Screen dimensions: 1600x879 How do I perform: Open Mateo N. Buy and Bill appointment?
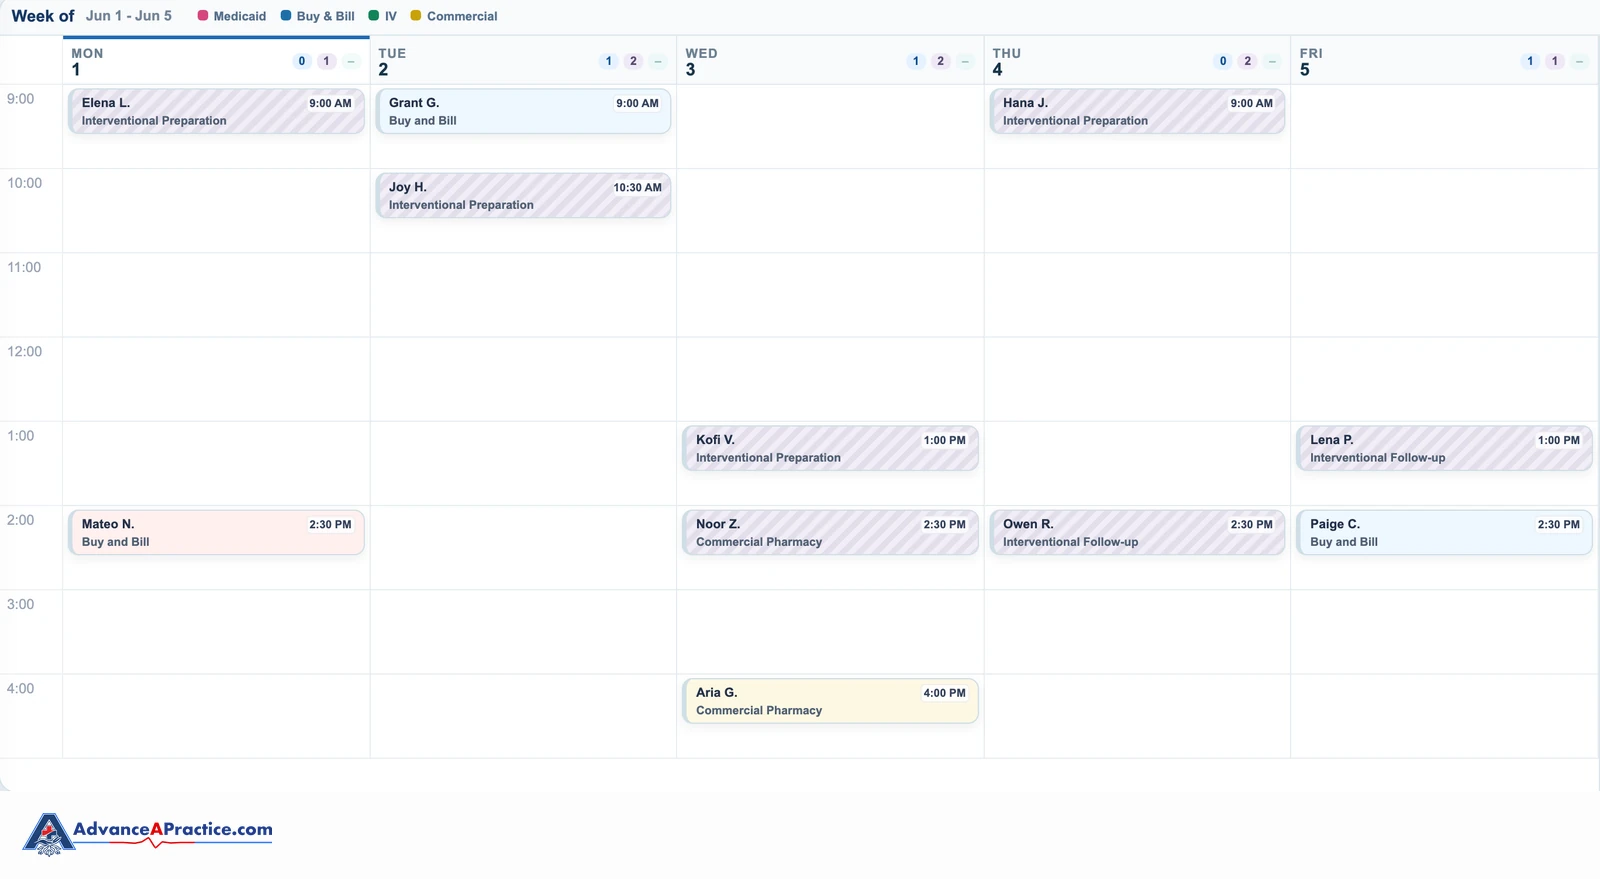216,532
